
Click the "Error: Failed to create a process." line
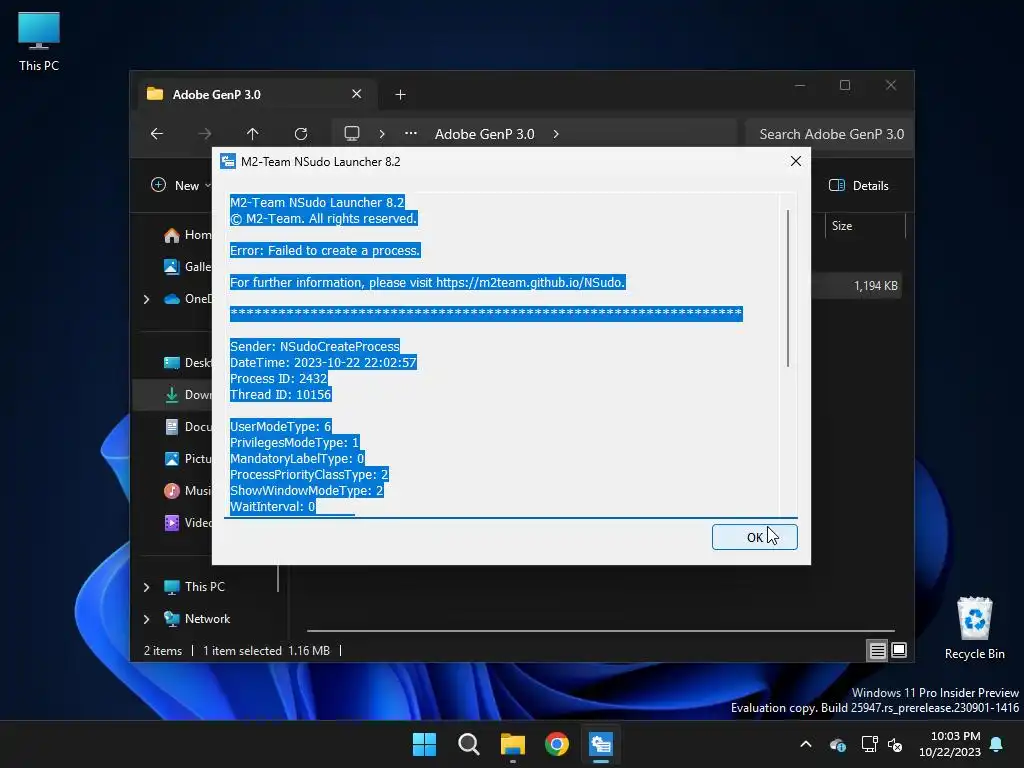(325, 250)
